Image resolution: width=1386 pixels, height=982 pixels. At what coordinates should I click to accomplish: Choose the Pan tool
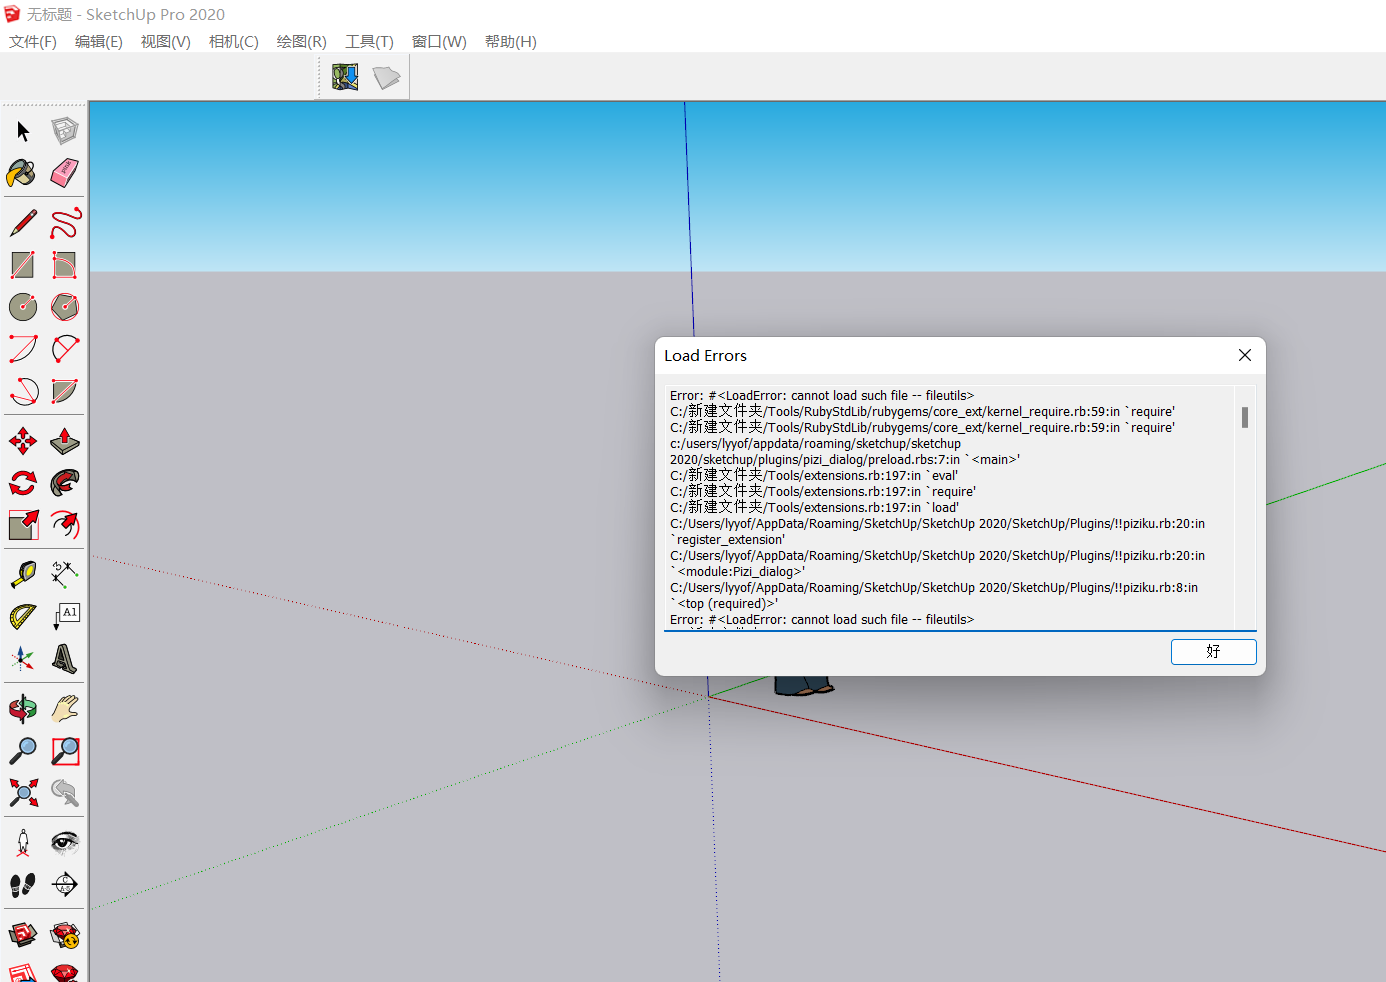click(64, 708)
